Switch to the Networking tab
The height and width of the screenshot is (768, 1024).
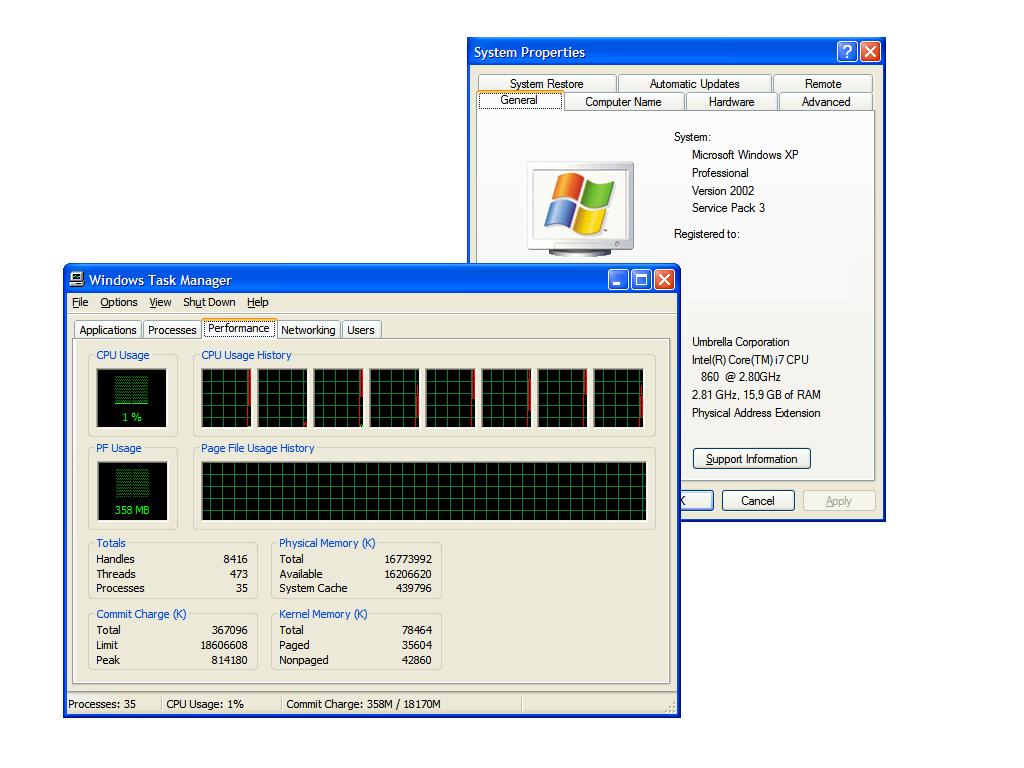308,330
